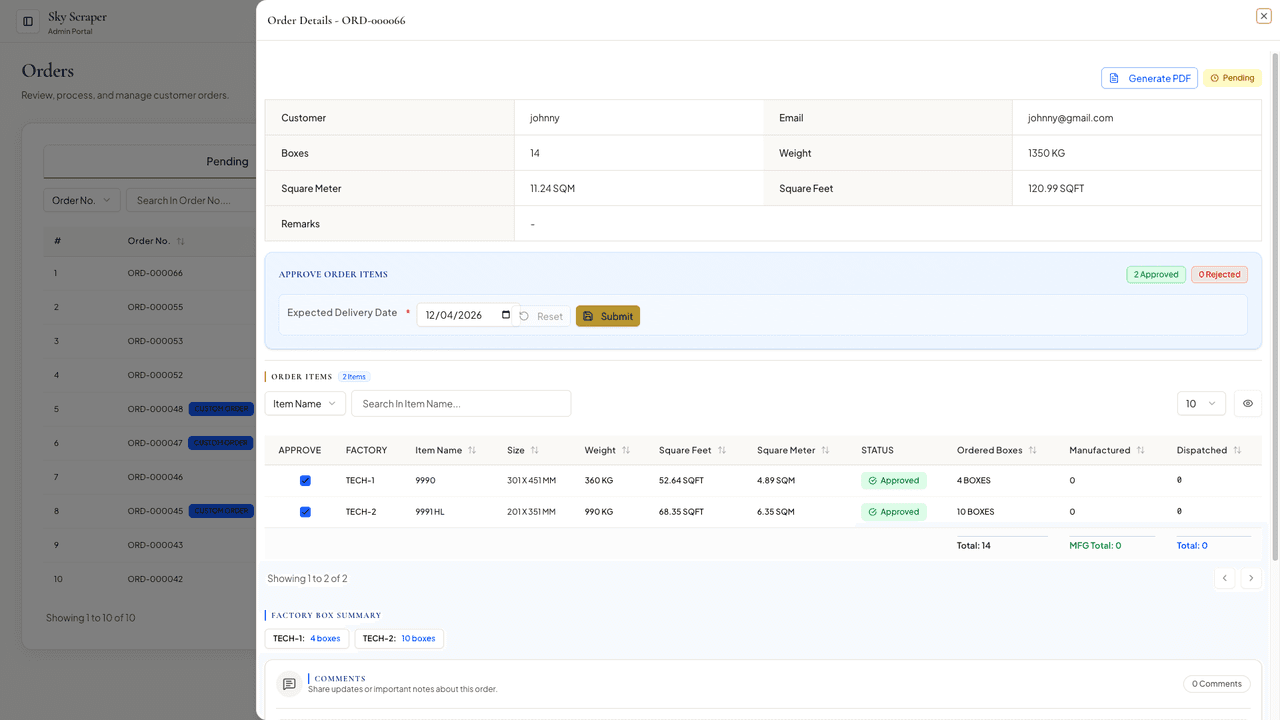Sort by Manufactured column icon
Viewport: 1280px width, 720px height.
click(1141, 450)
